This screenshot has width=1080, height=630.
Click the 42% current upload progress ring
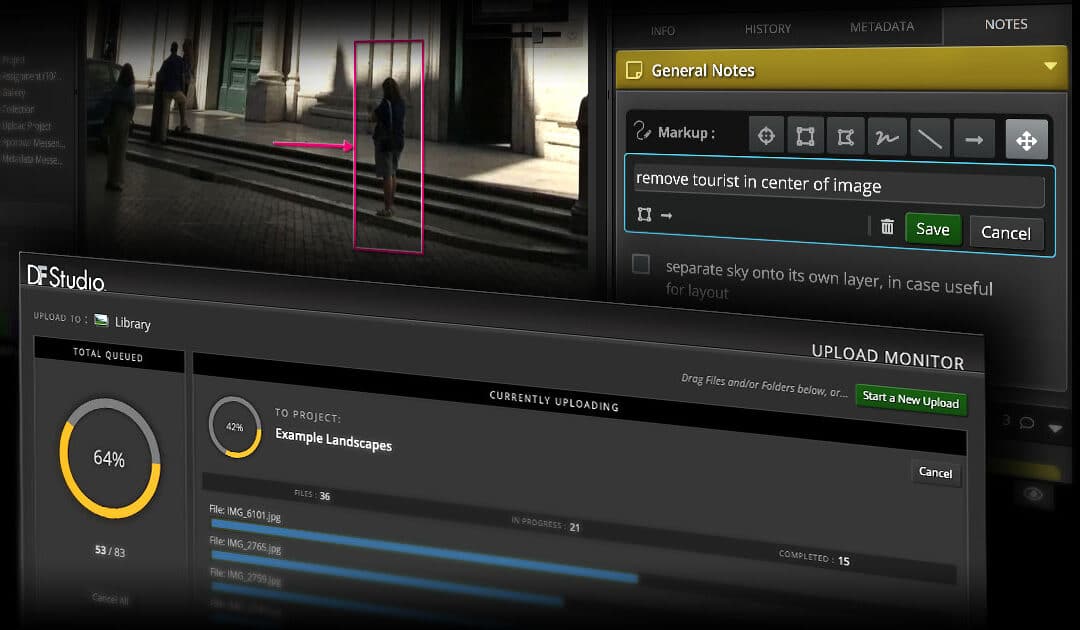[235, 427]
